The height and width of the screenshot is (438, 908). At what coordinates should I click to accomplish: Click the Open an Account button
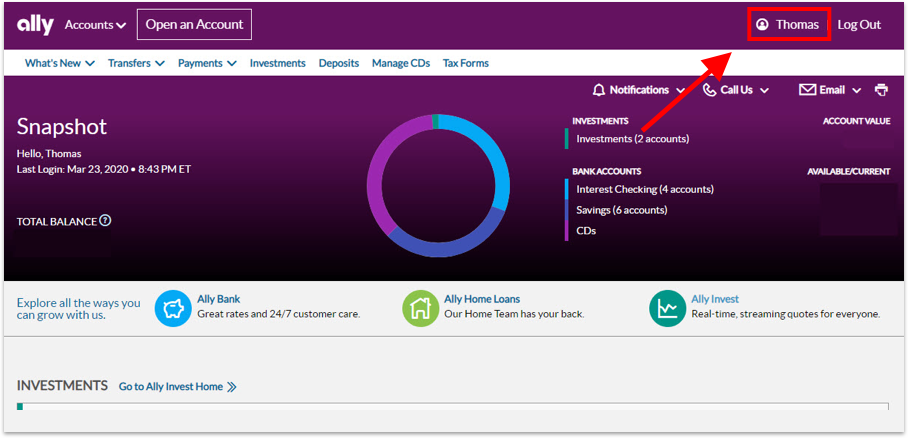pyautogui.click(x=194, y=24)
